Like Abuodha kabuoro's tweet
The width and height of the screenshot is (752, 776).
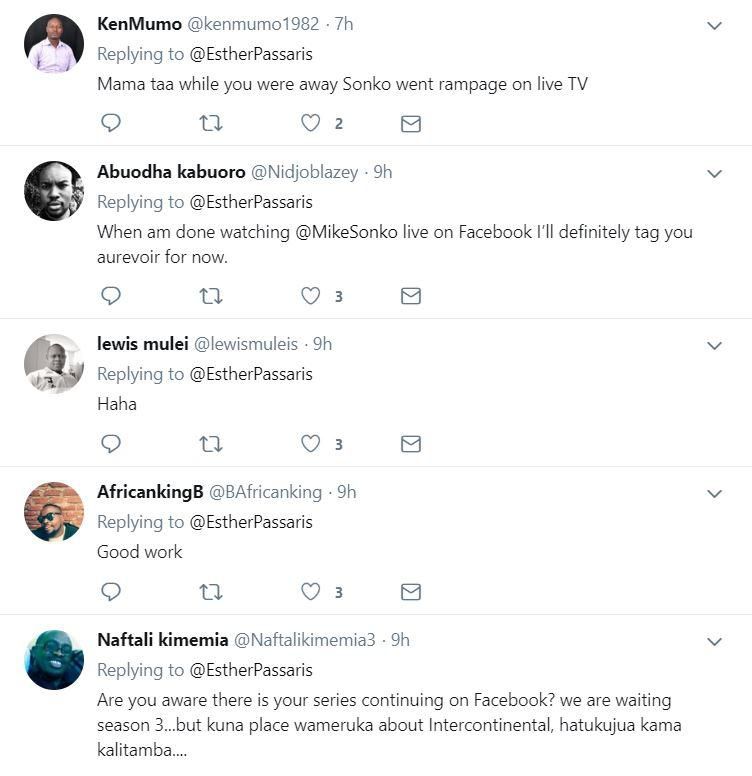(x=311, y=296)
